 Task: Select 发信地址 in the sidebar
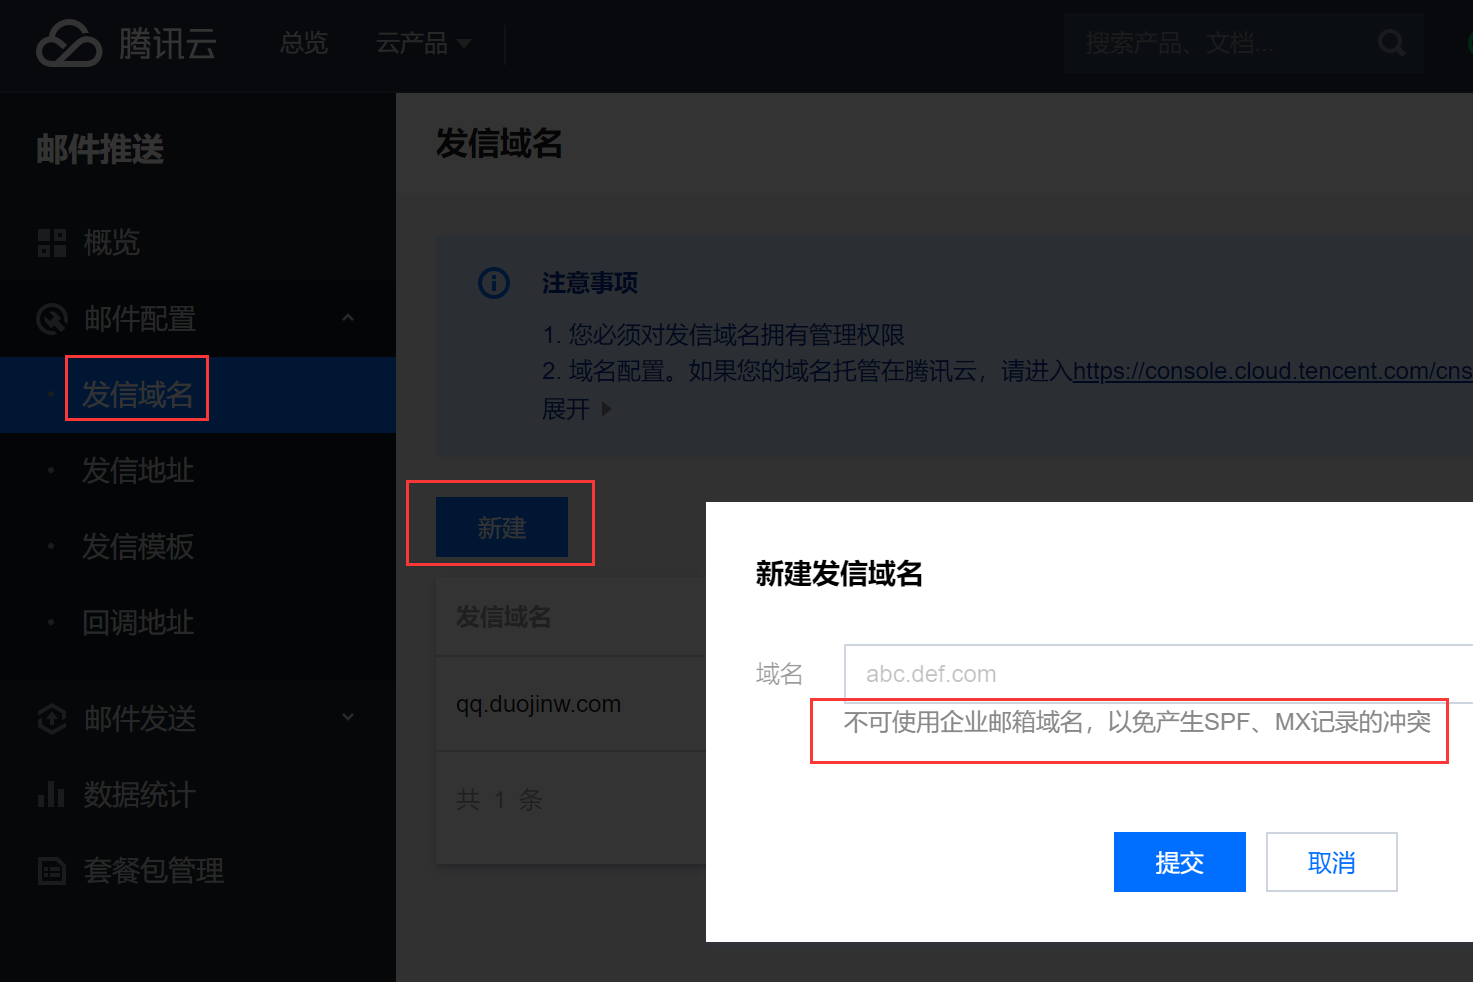coord(138,471)
